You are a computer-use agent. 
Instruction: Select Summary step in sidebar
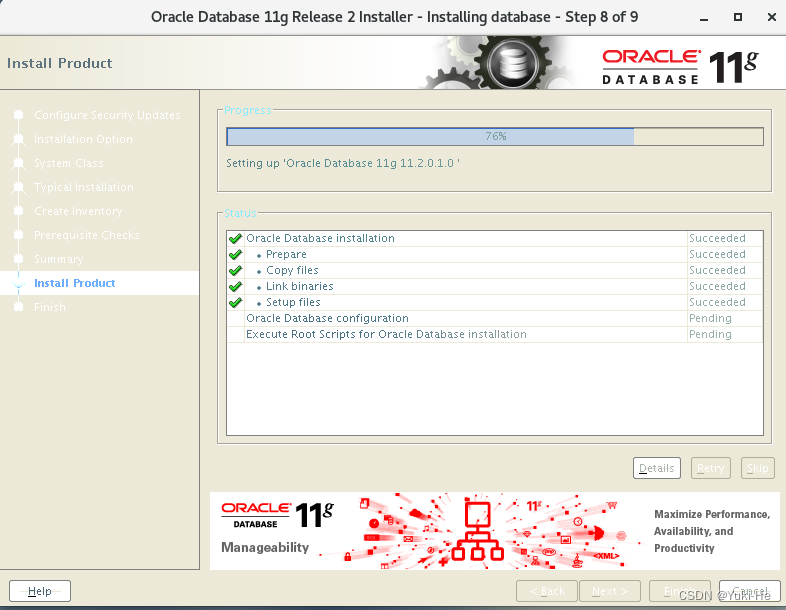pyautogui.click(x=59, y=259)
